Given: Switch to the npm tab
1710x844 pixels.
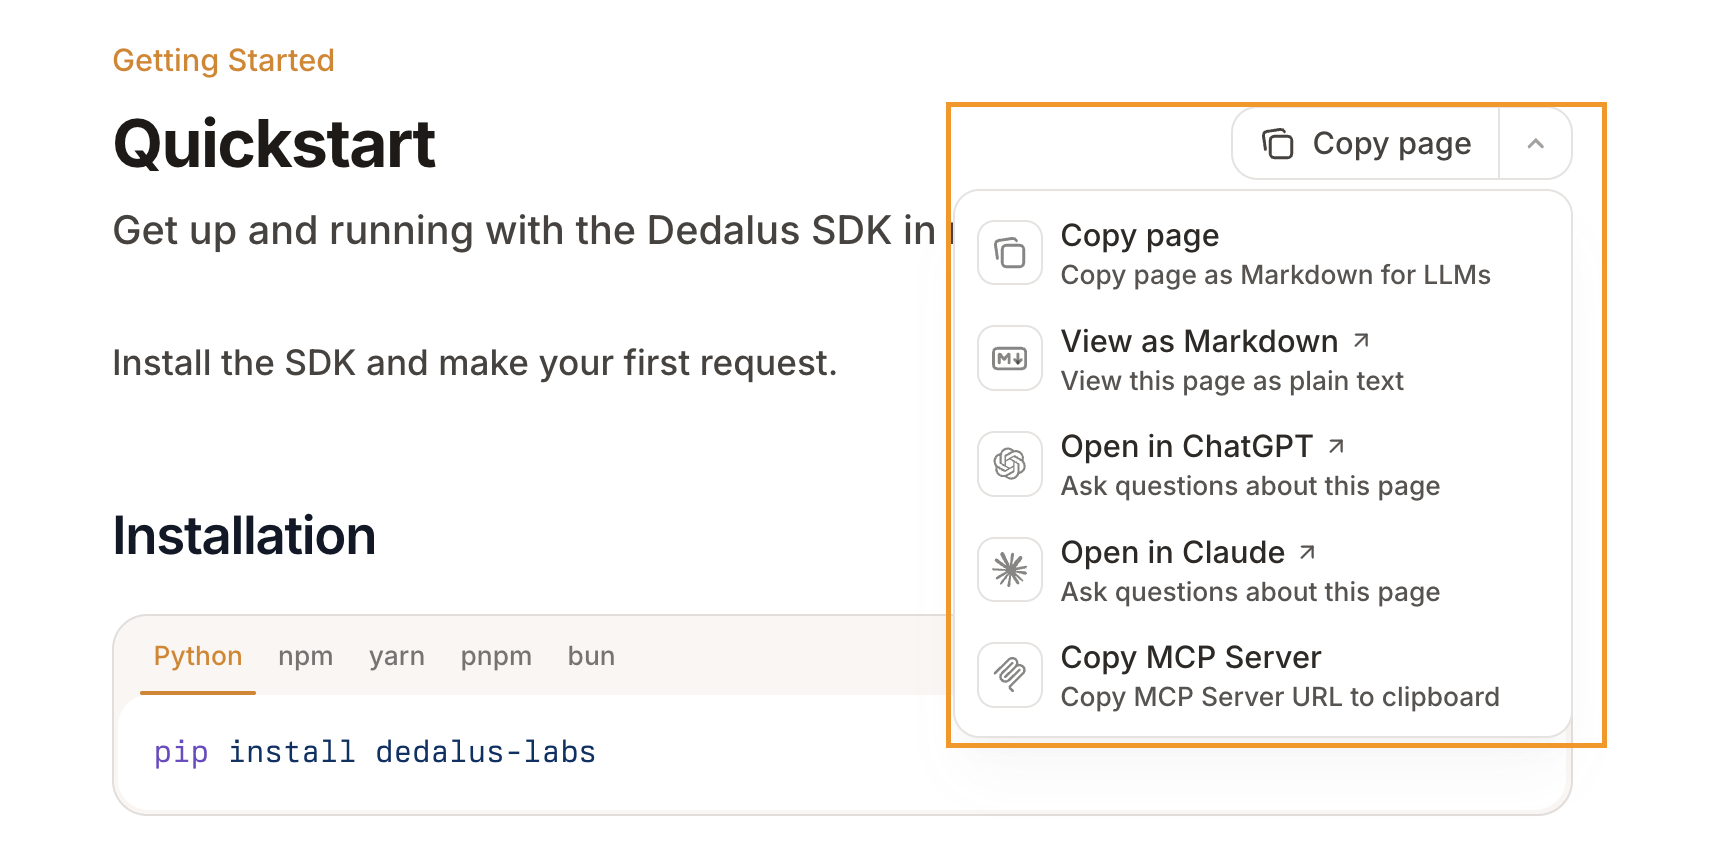Looking at the screenshot, I should (305, 656).
